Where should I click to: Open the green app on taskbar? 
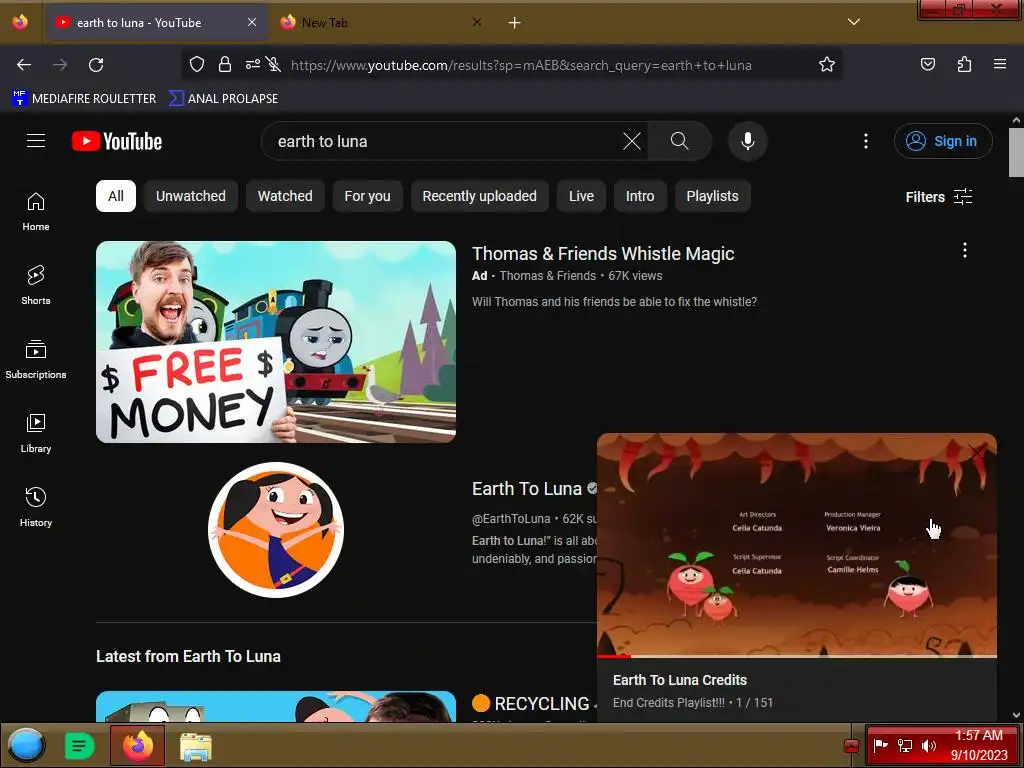coord(79,745)
